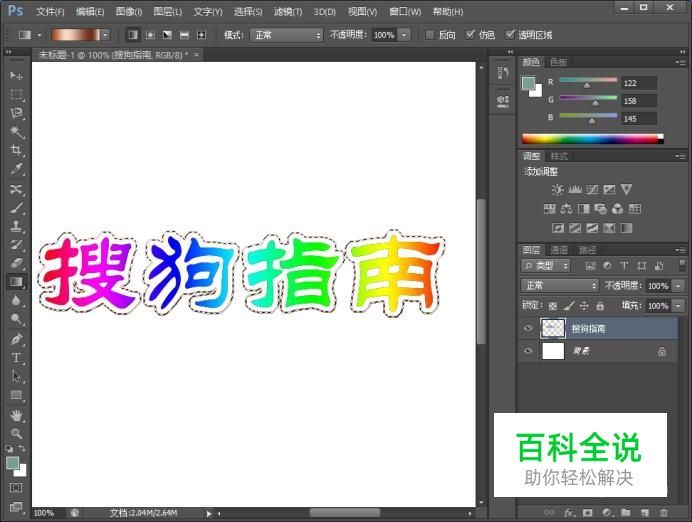This screenshot has width=692, height=522.
Task: Click the 背景 layer thumbnail
Action: click(x=553, y=351)
